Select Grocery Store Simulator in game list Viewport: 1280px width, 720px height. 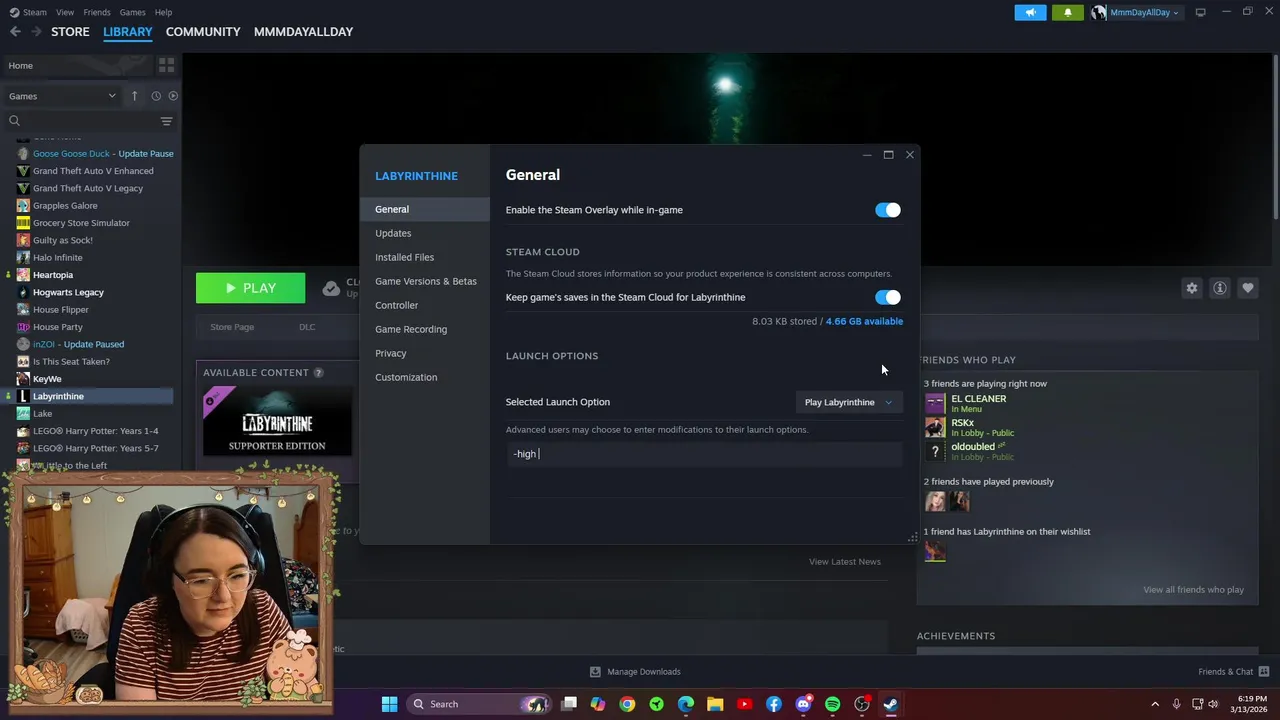click(x=81, y=223)
